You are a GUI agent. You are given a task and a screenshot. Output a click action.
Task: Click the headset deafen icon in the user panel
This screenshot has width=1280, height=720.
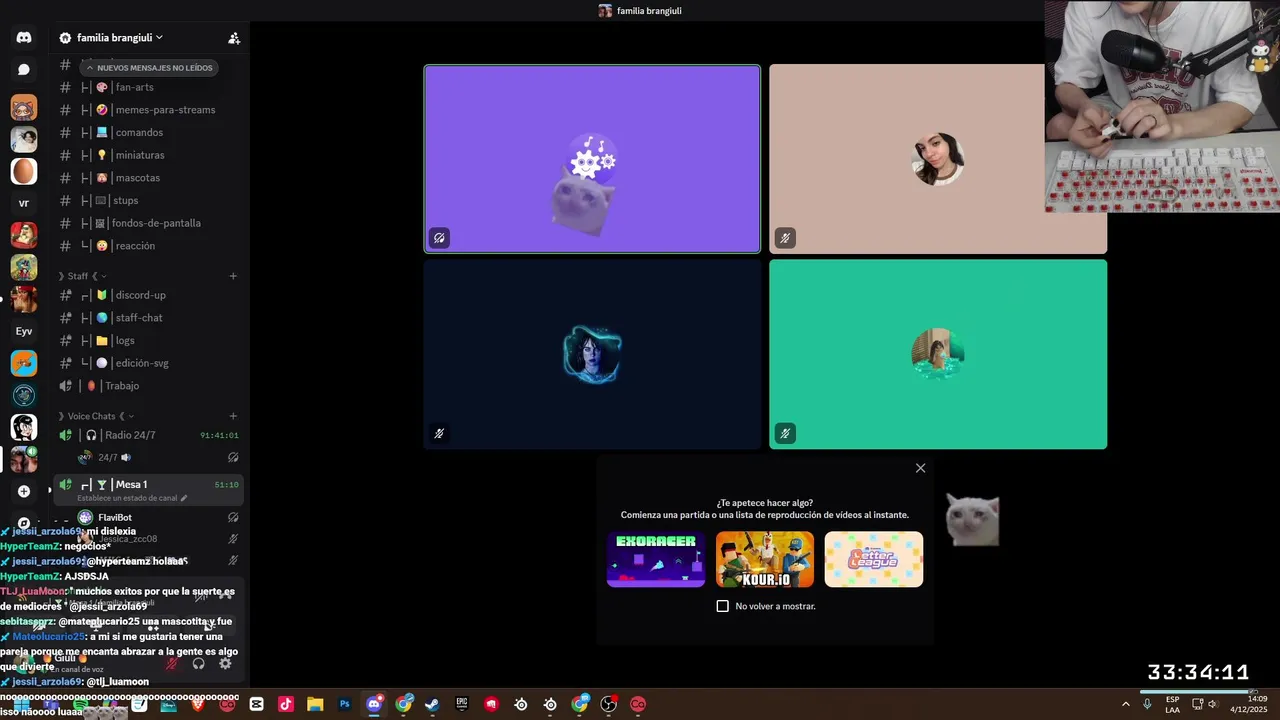(198, 663)
